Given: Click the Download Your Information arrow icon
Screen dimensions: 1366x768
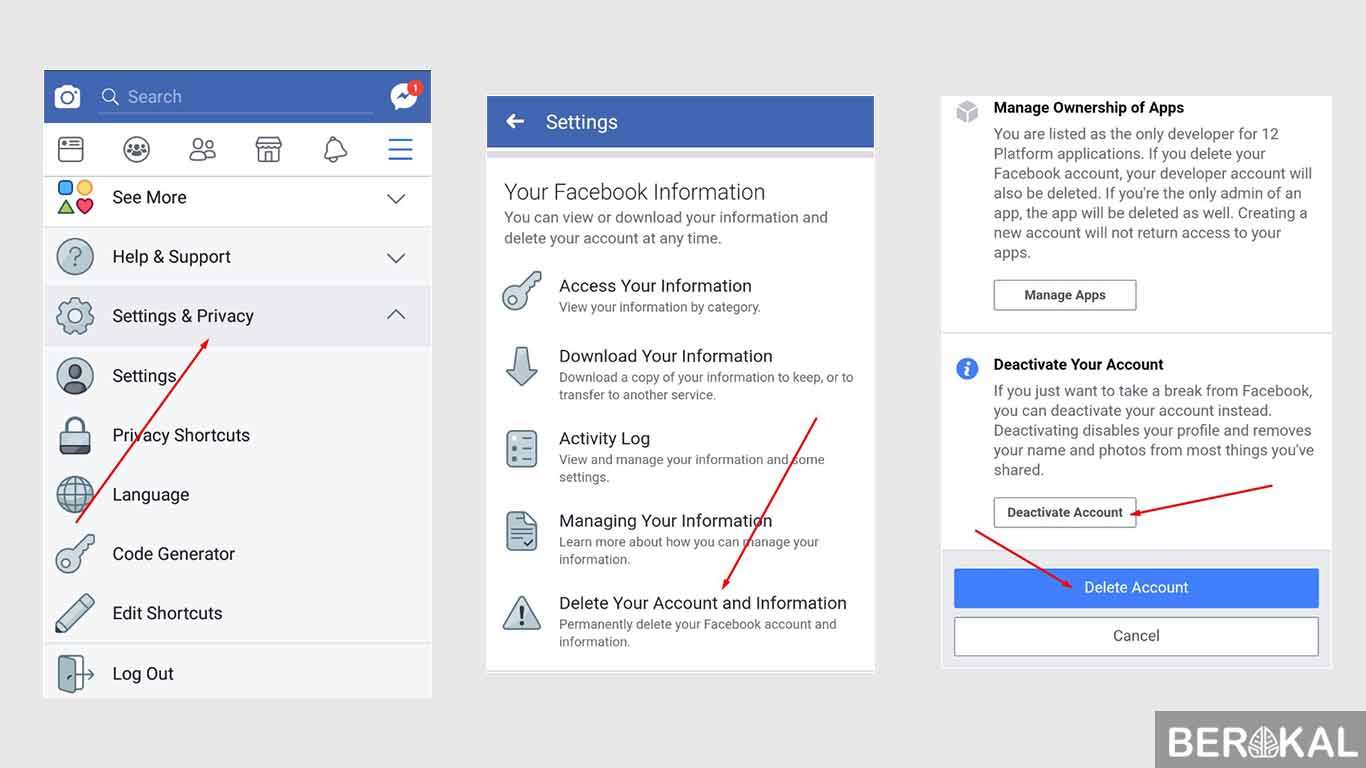Looking at the screenshot, I should pyautogui.click(x=522, y=367).
